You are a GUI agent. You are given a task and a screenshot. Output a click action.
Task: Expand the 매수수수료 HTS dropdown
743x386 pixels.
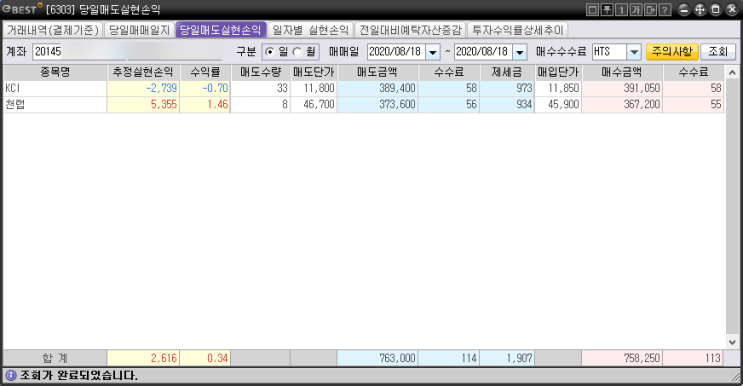(x=634, y=52)
